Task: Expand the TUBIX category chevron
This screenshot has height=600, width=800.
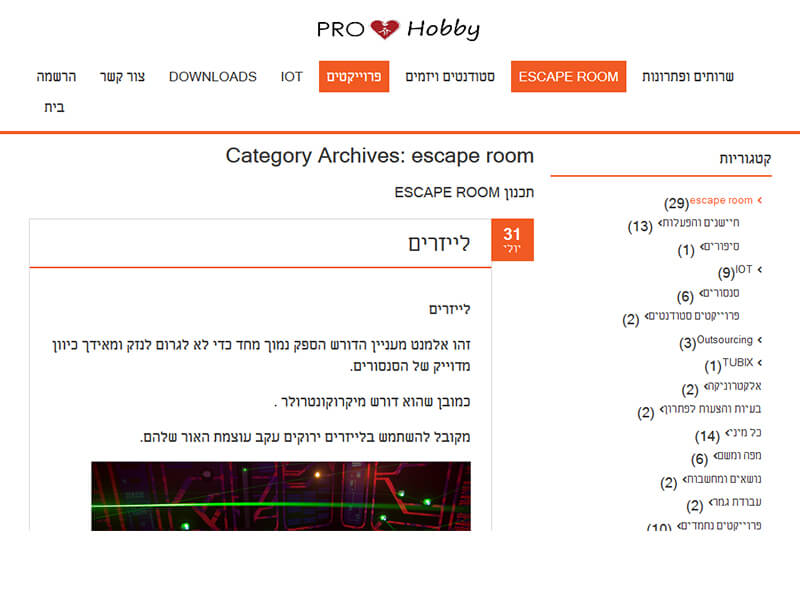Action: [760, 363]
